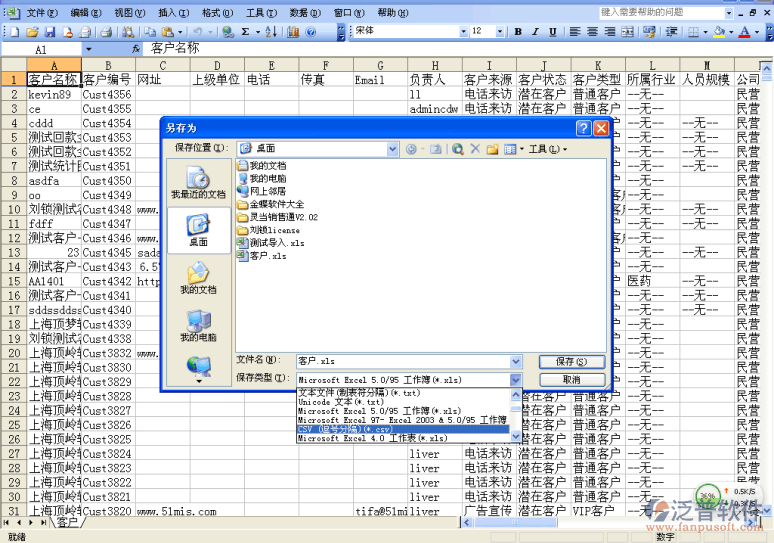Toggle Underline formatting in Excel toolbar
This screenshot has width=774, height=543.
click(555, 32)
